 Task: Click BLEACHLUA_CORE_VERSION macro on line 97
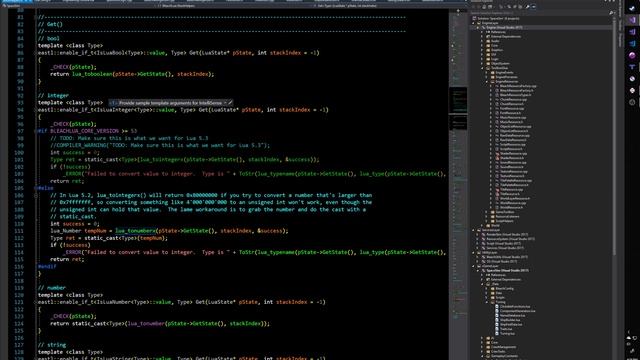pos(84,131)
